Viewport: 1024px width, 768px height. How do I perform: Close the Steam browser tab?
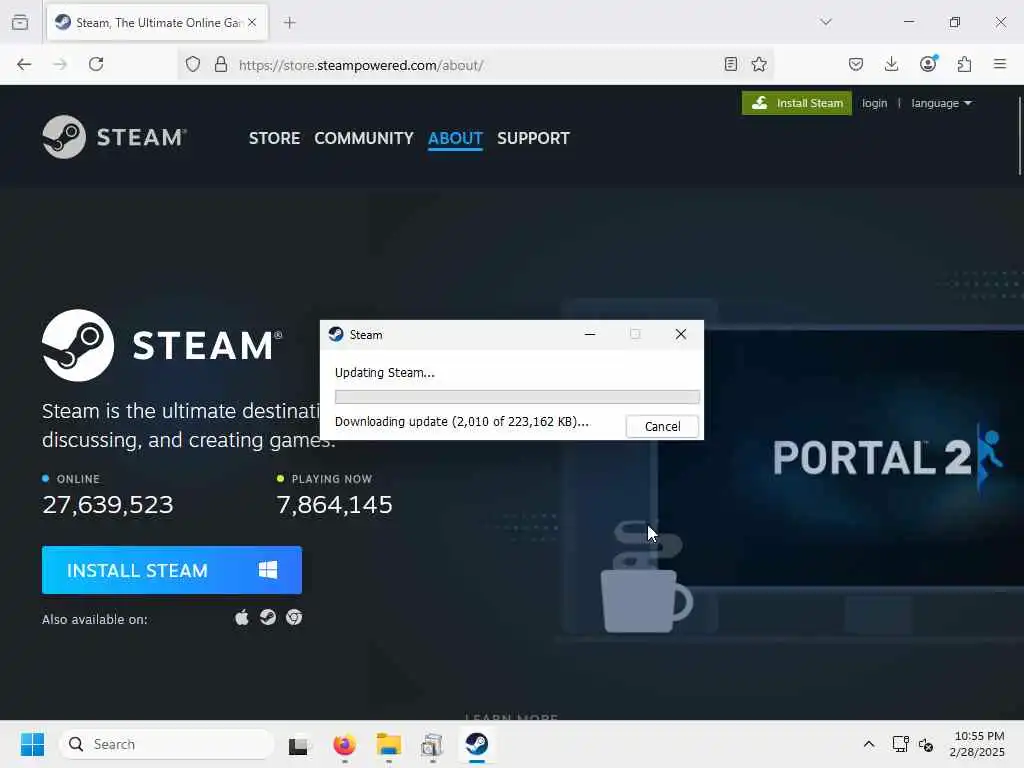(x=252, y=22)
